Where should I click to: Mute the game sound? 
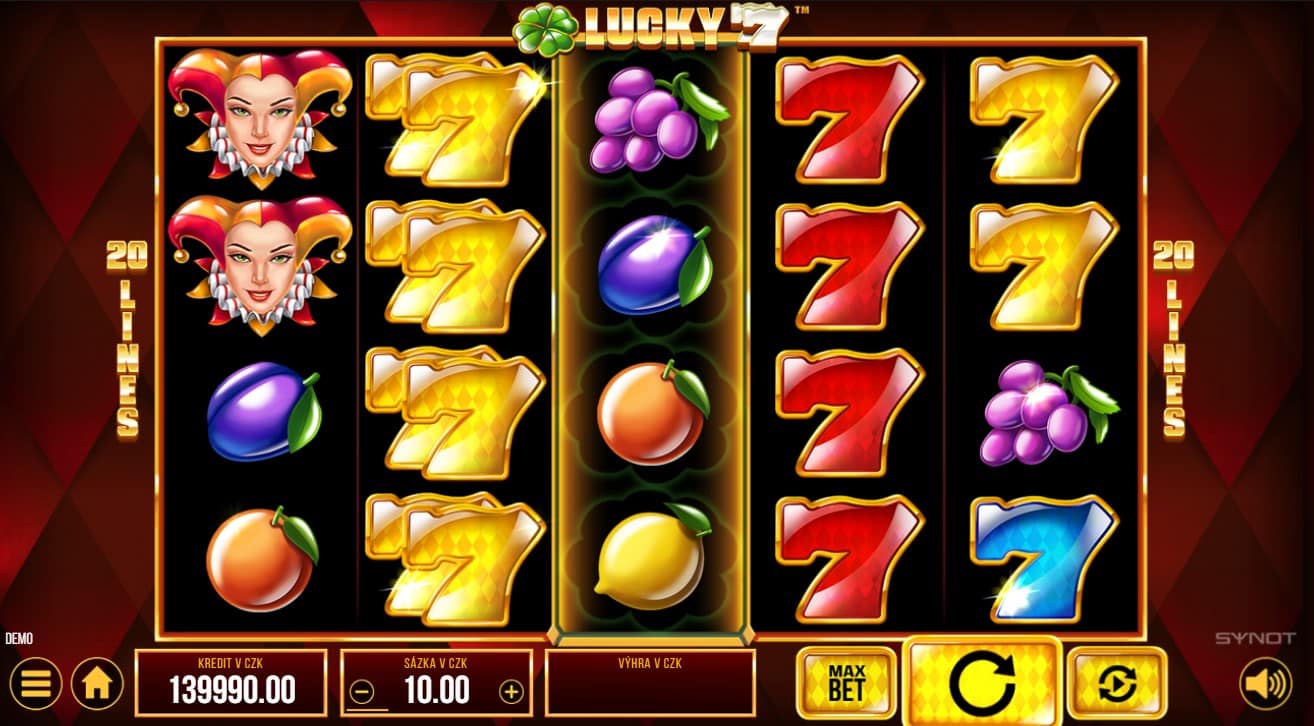pyautogui.click(x=1265, y=685)
